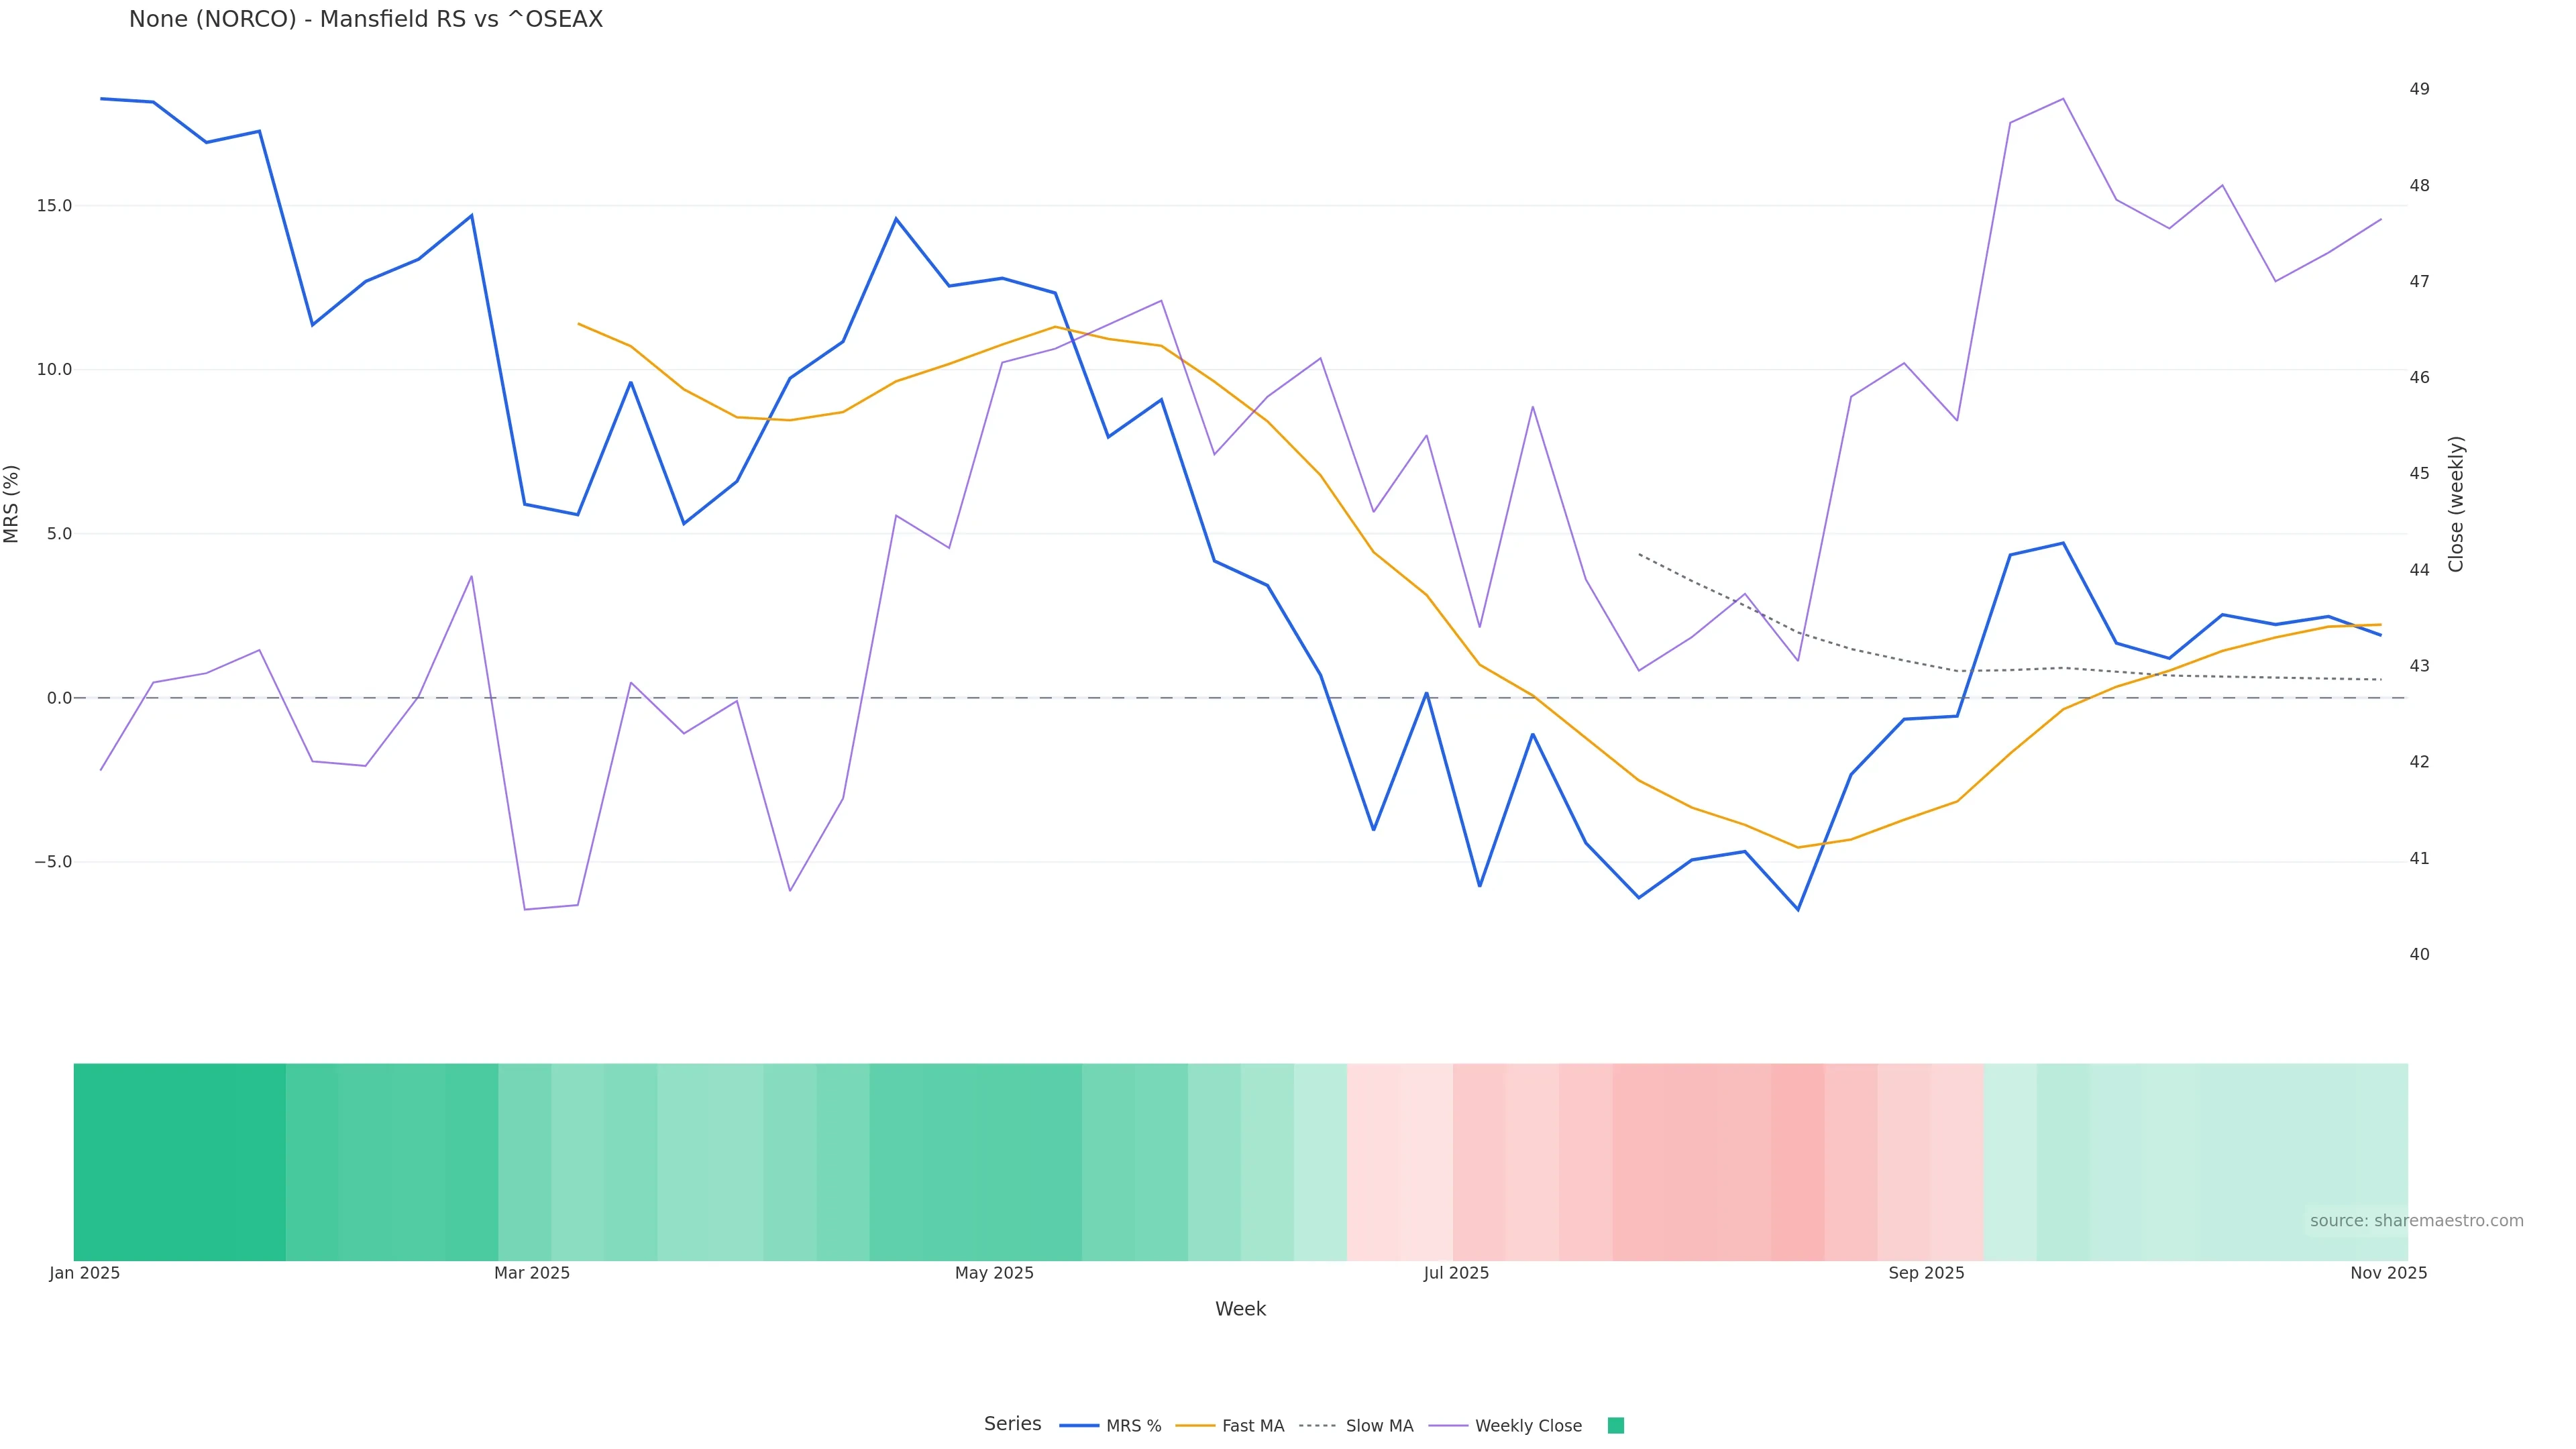Click the −5.0 tick on MRS axis

[x=53, y=862]
